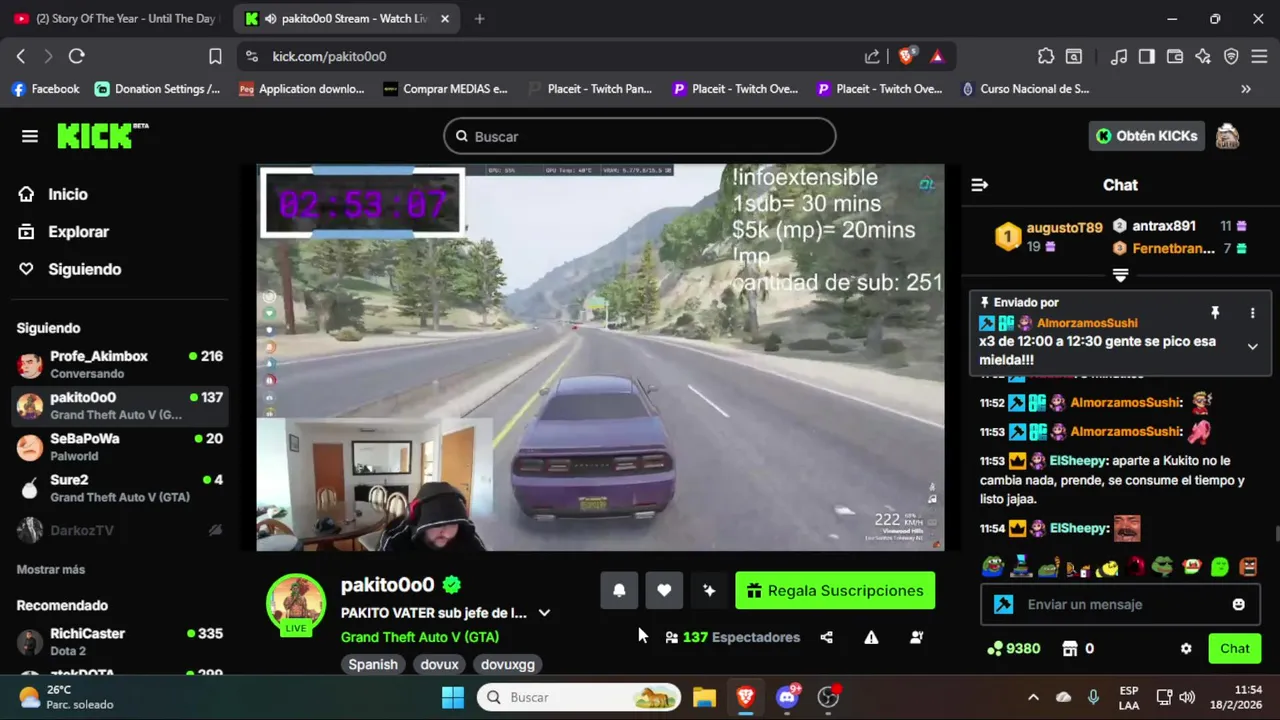Pin icon on the pinned chat message
This screenshot has height=720, width=1280.
[x=1215, y=313]
